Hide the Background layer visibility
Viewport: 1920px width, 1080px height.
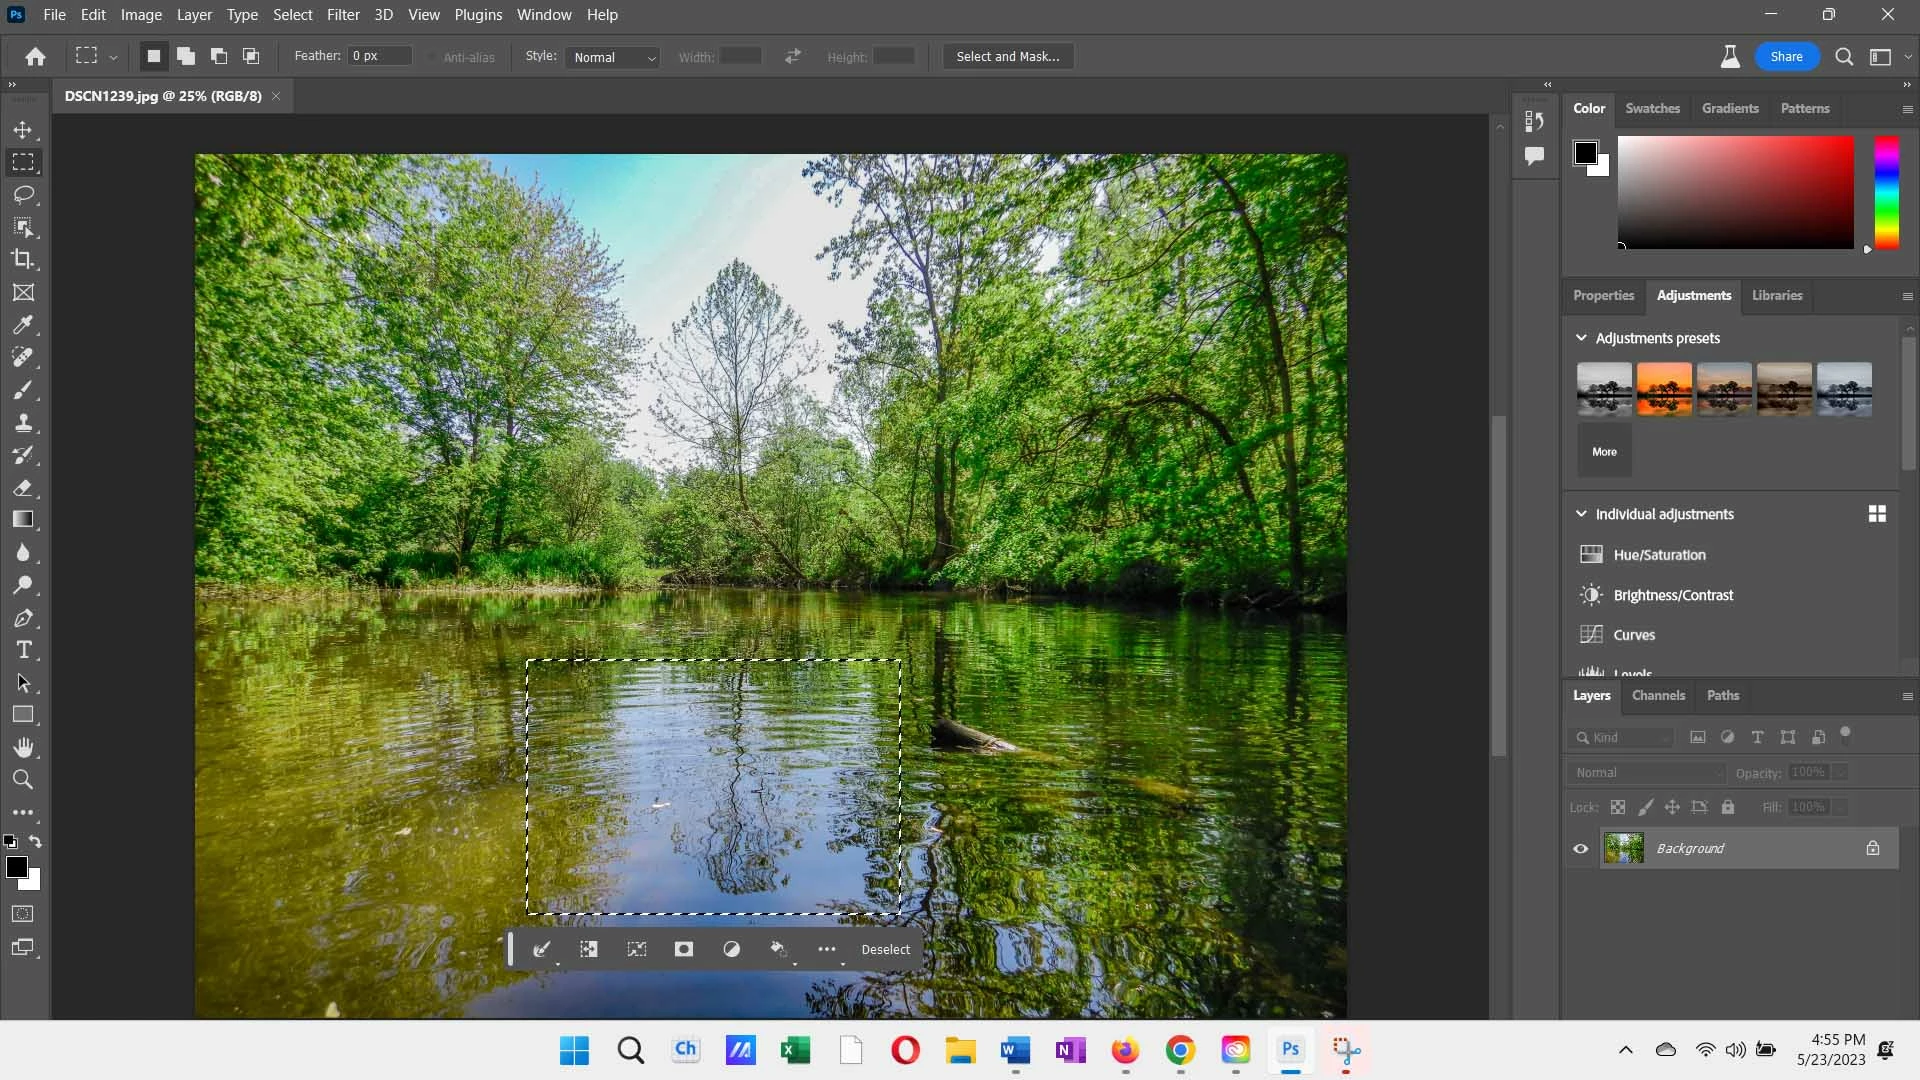(1581, 848)
